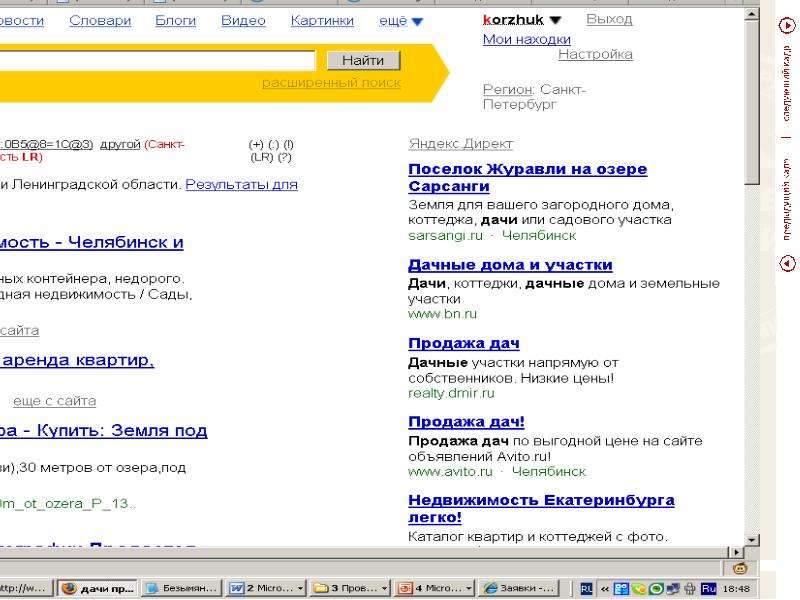The height and width of the screenshot is (600, 800).
Task: Expand the '2 Micro...' taskbar group arrow
Action: pyautogui.click(x=300, y=589)
